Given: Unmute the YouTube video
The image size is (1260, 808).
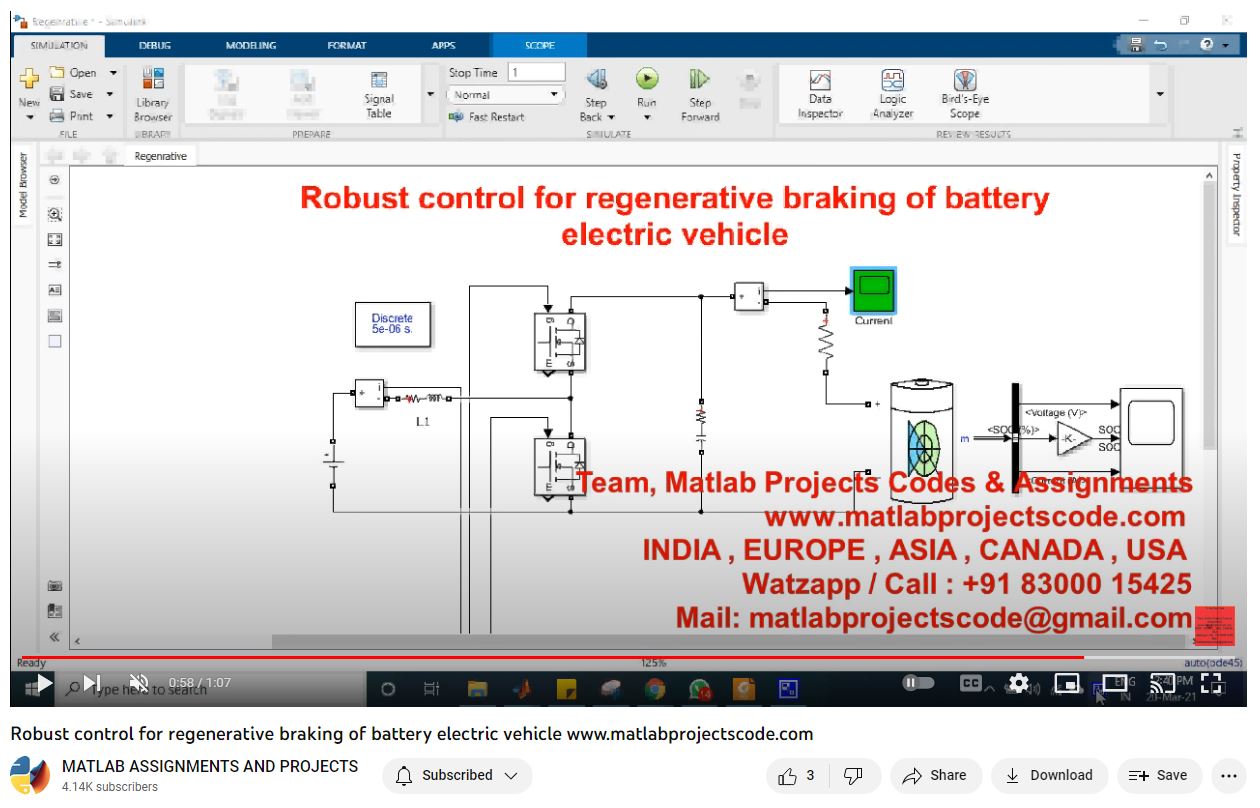Looking at the screenshot, I should (139, 683).
